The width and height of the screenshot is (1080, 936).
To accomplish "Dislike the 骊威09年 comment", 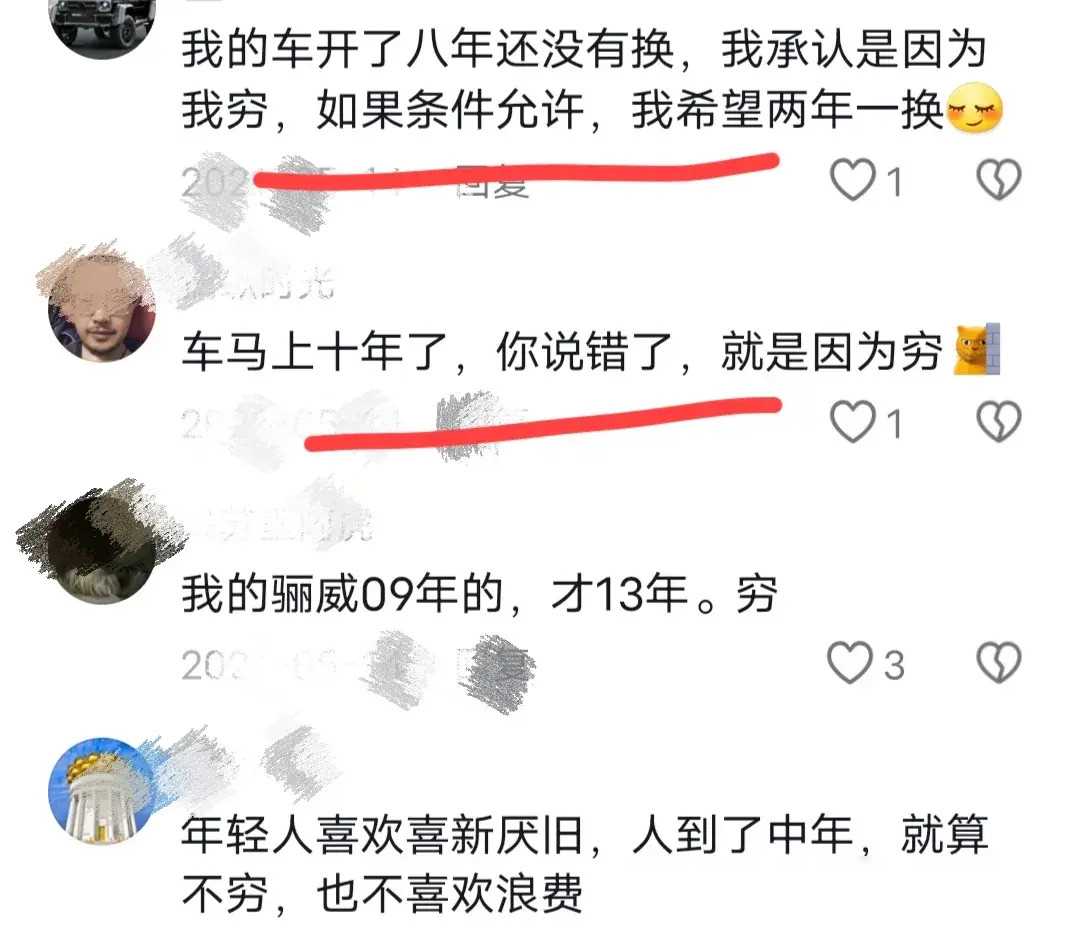I will [x=999, y=663].
